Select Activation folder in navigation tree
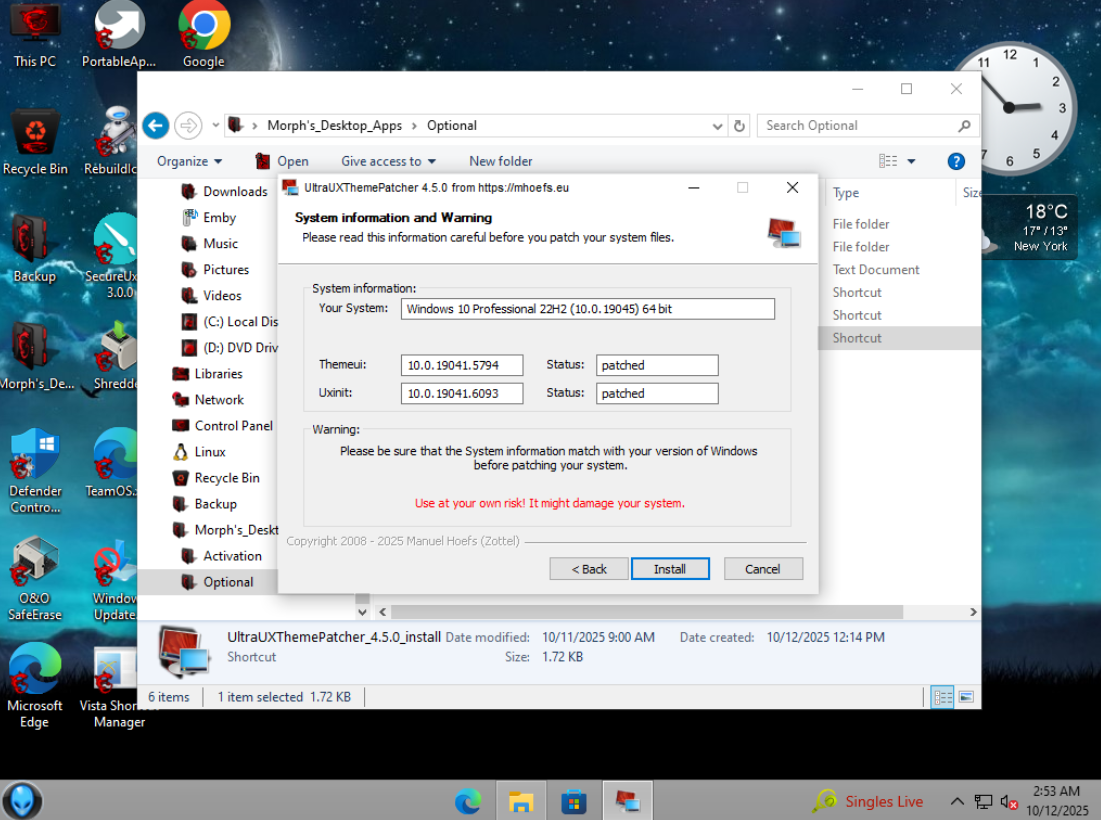This screenshot has width=1101, height=820. coord(222,556)
